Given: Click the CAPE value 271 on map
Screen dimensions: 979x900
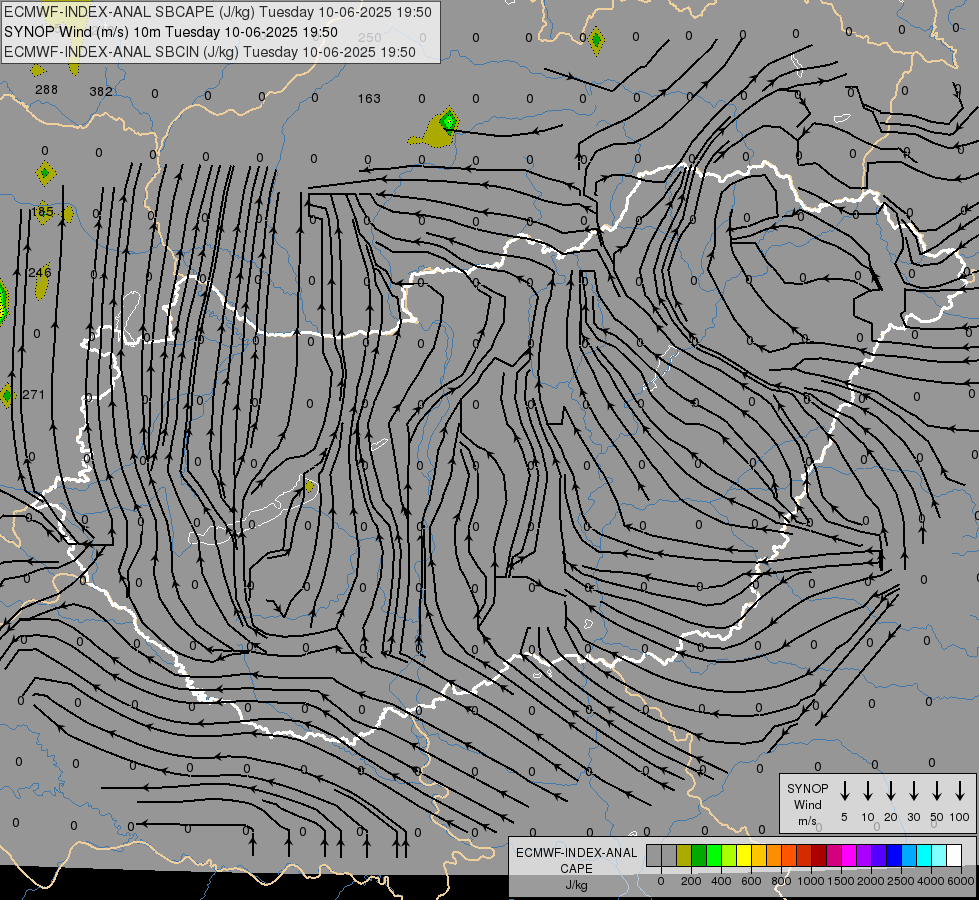Looking at the screenshot, I should point(34,395).
